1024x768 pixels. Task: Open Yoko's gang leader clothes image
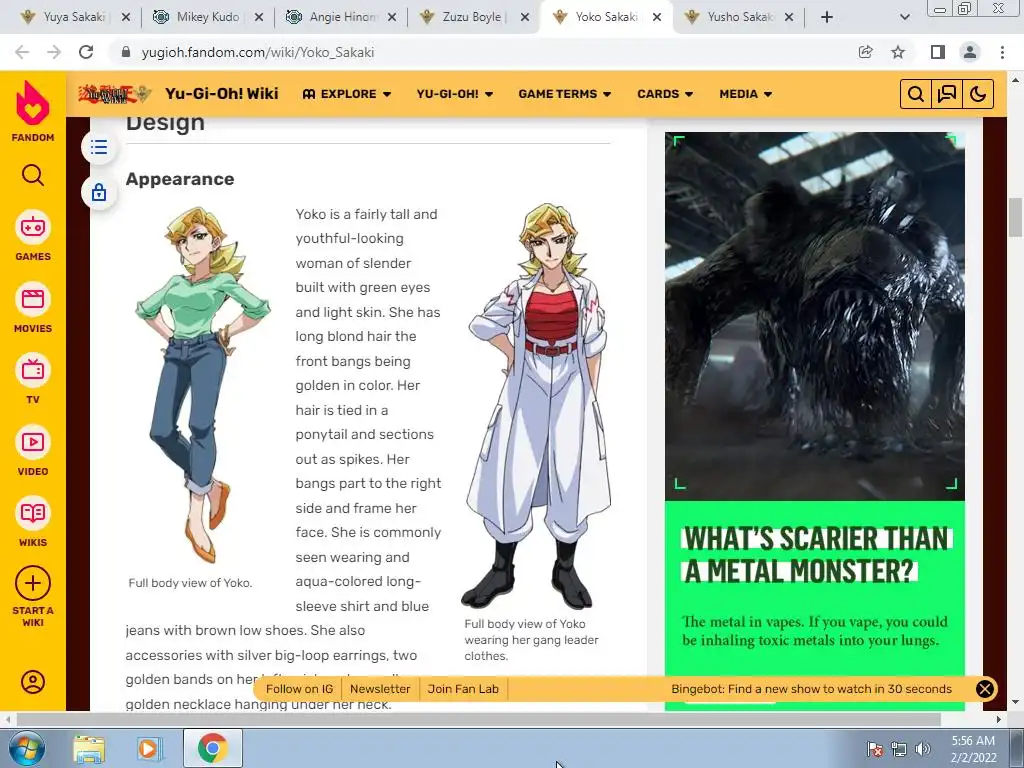pyautogui.click(x=536, y=405)
